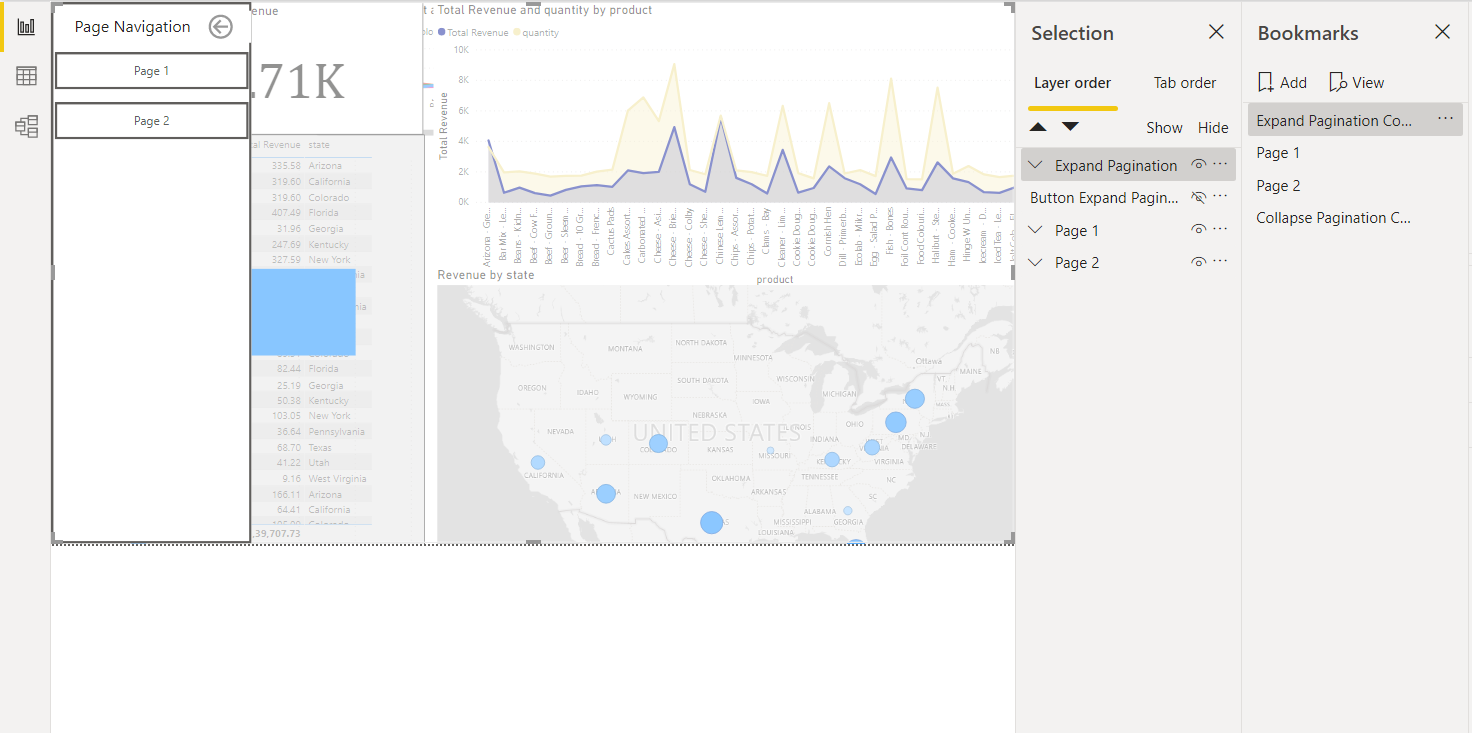Image resolution: width=1472 pixels, height=733 pixels.
Task: Select the blue rectangle shape
Action: coord(303,312)
